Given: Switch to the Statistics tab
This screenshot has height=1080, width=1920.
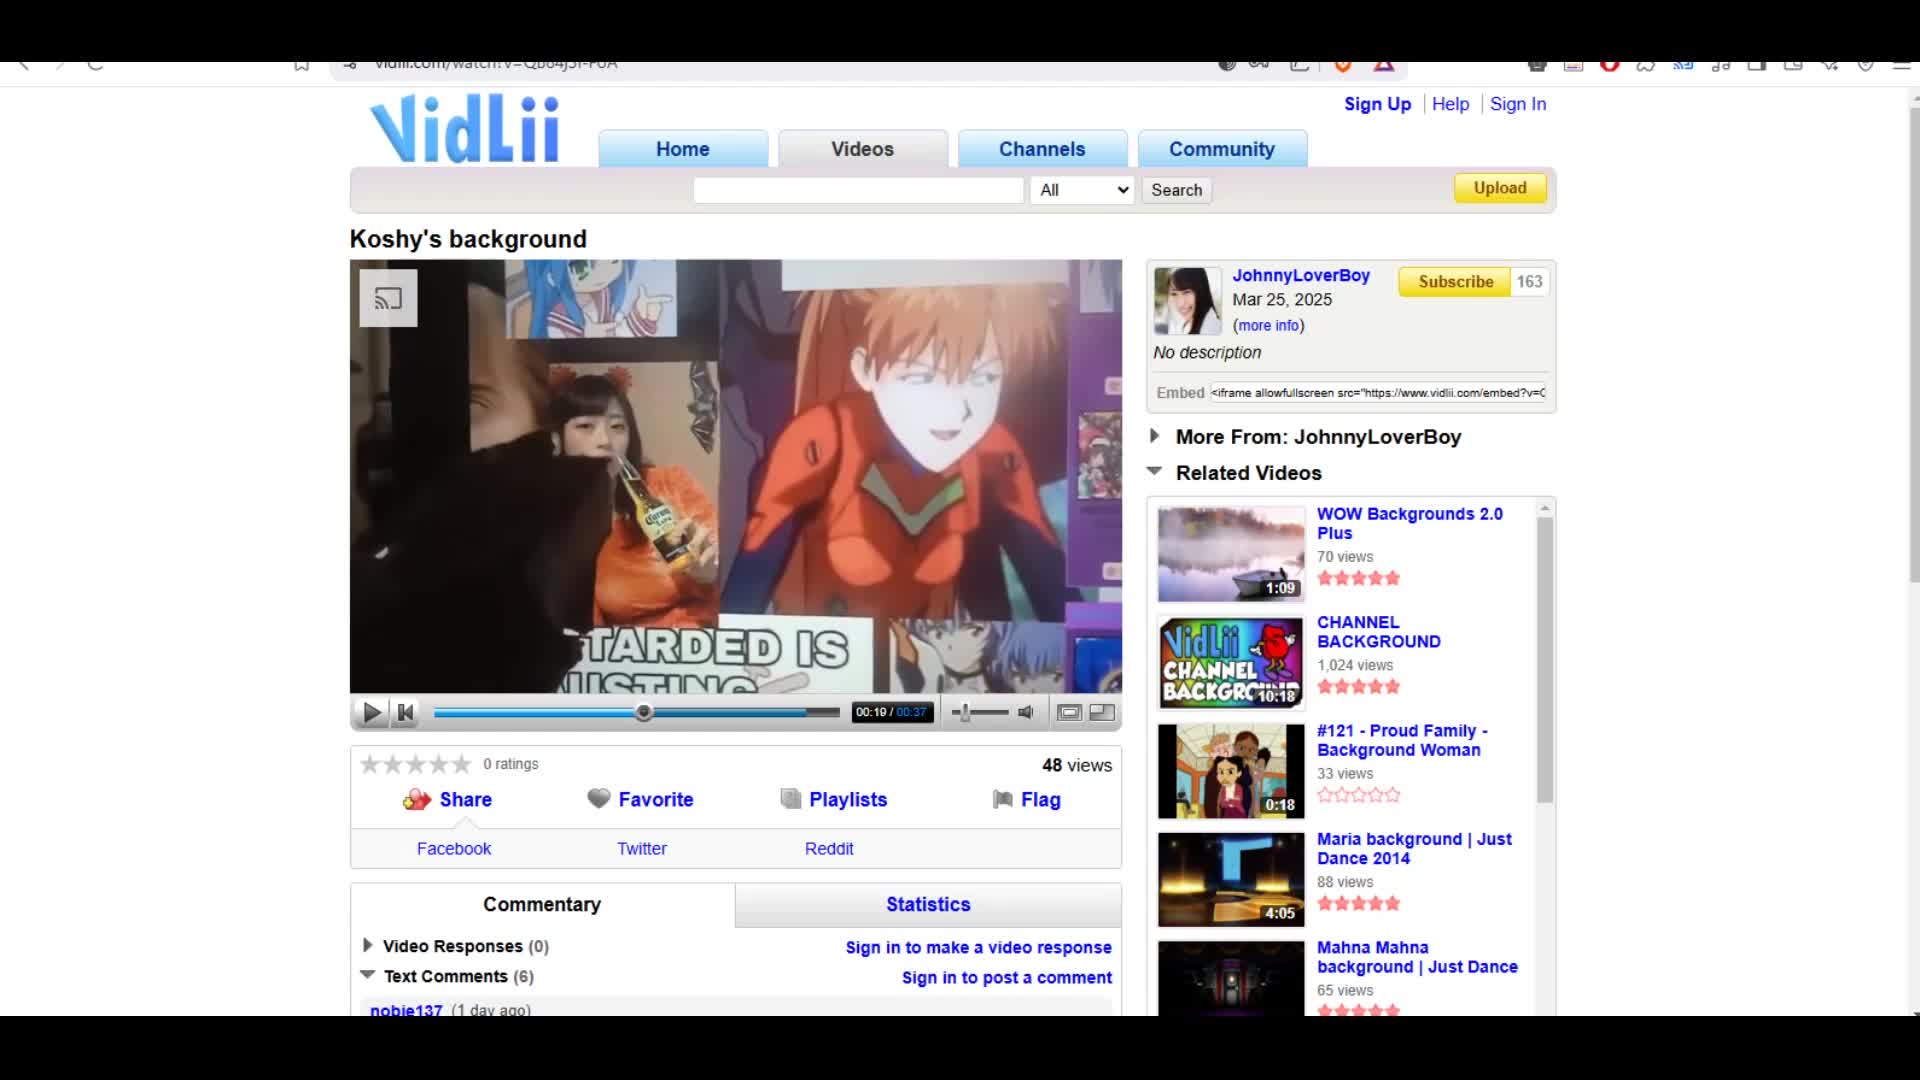Looking at the screenshot, I should click(x=928, y=904).
